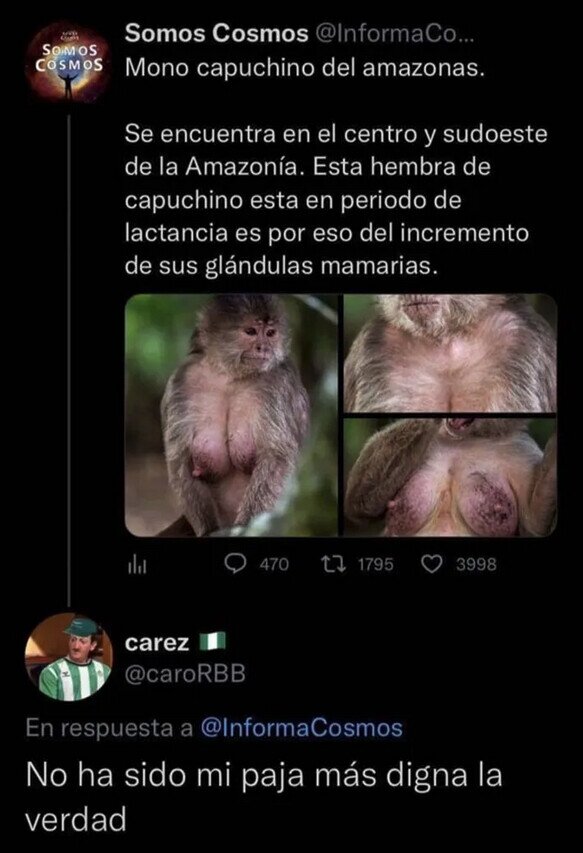583x853 pixels.
Task: Like the tweet with the heart icon
Action: coord(432,565)
